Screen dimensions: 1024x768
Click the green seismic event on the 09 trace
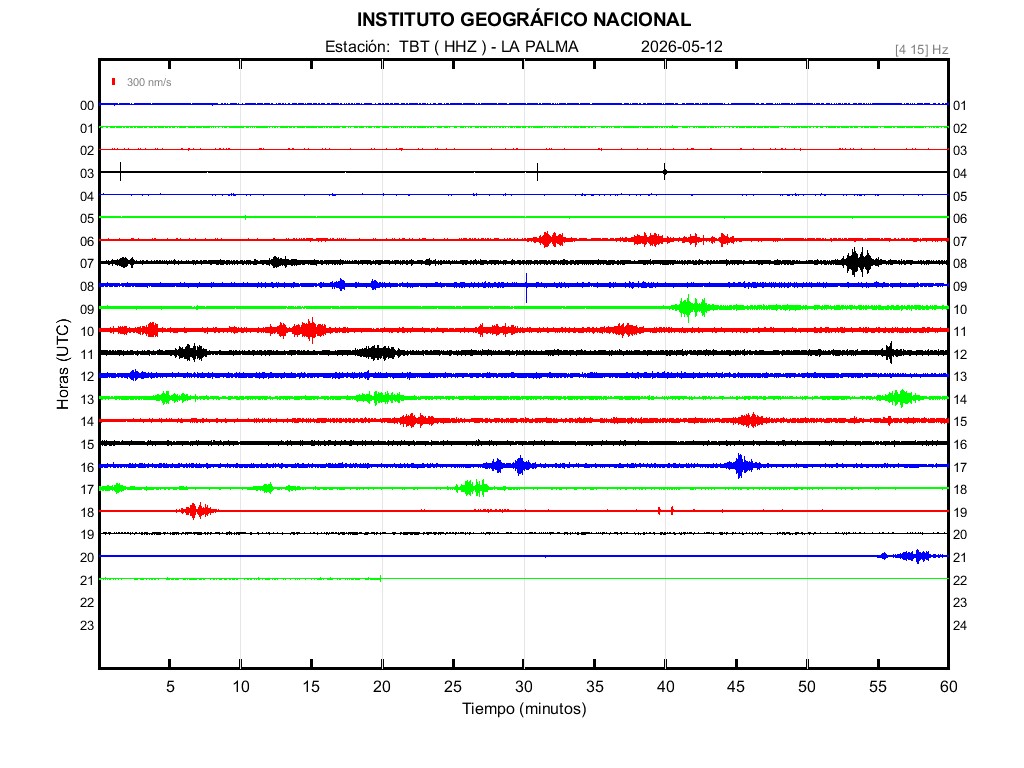click(692, 308)
